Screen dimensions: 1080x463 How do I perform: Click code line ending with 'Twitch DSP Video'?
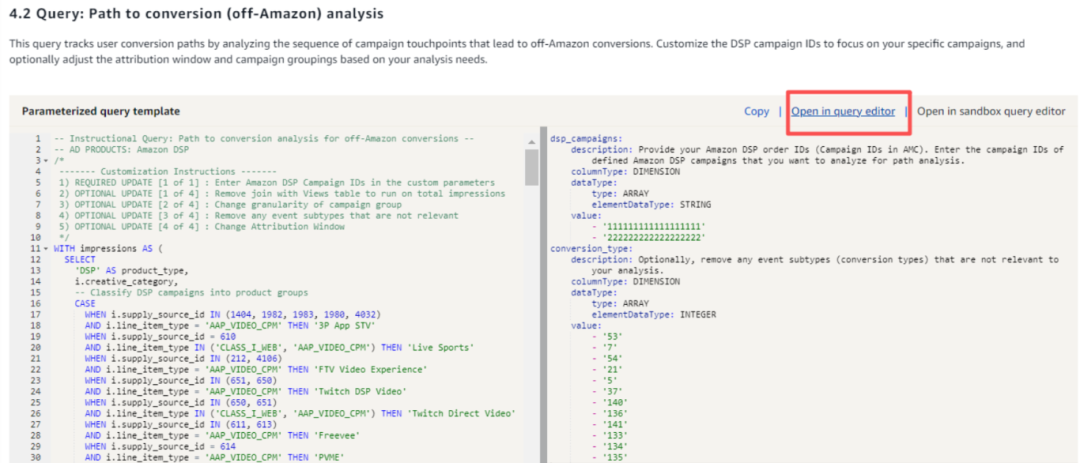[x=246, y=392]
